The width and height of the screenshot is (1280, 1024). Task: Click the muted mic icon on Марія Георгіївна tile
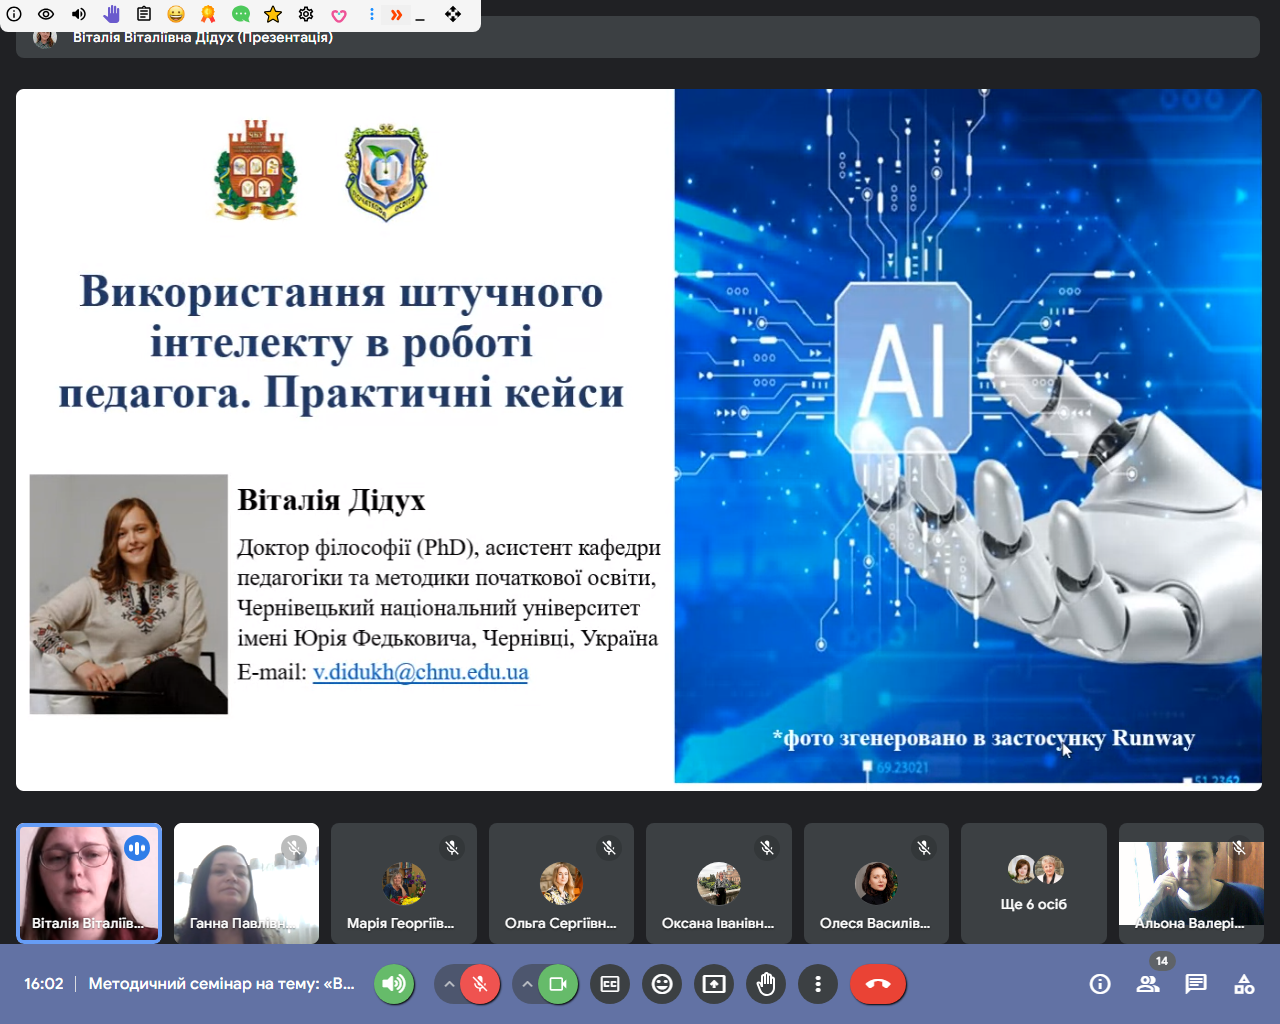[x=451, y=848]
